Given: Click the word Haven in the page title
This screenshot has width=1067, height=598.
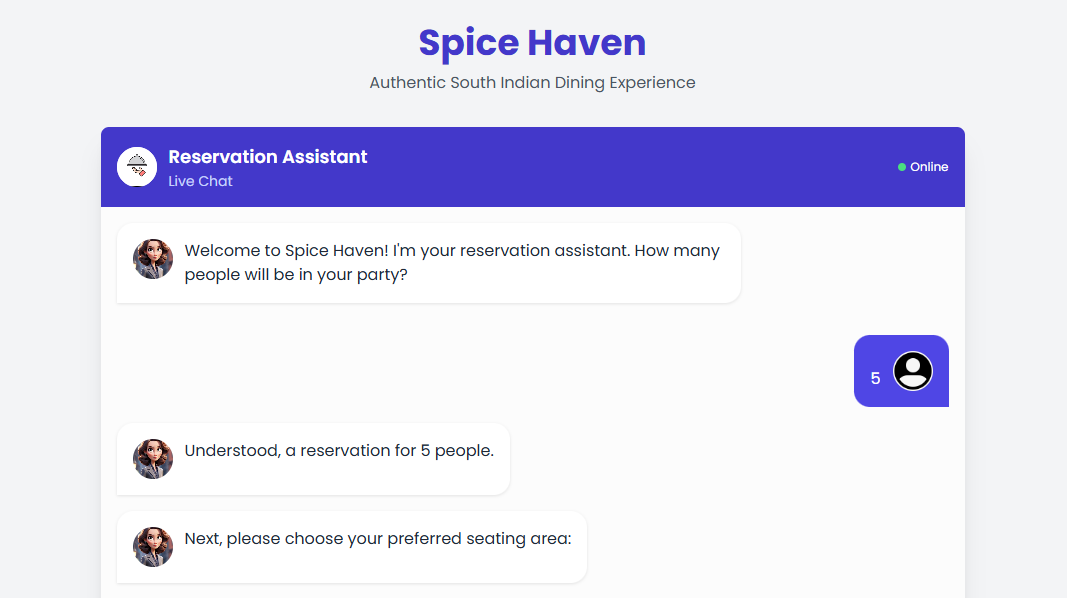Looking at the screenshot, I should point(587,43).
